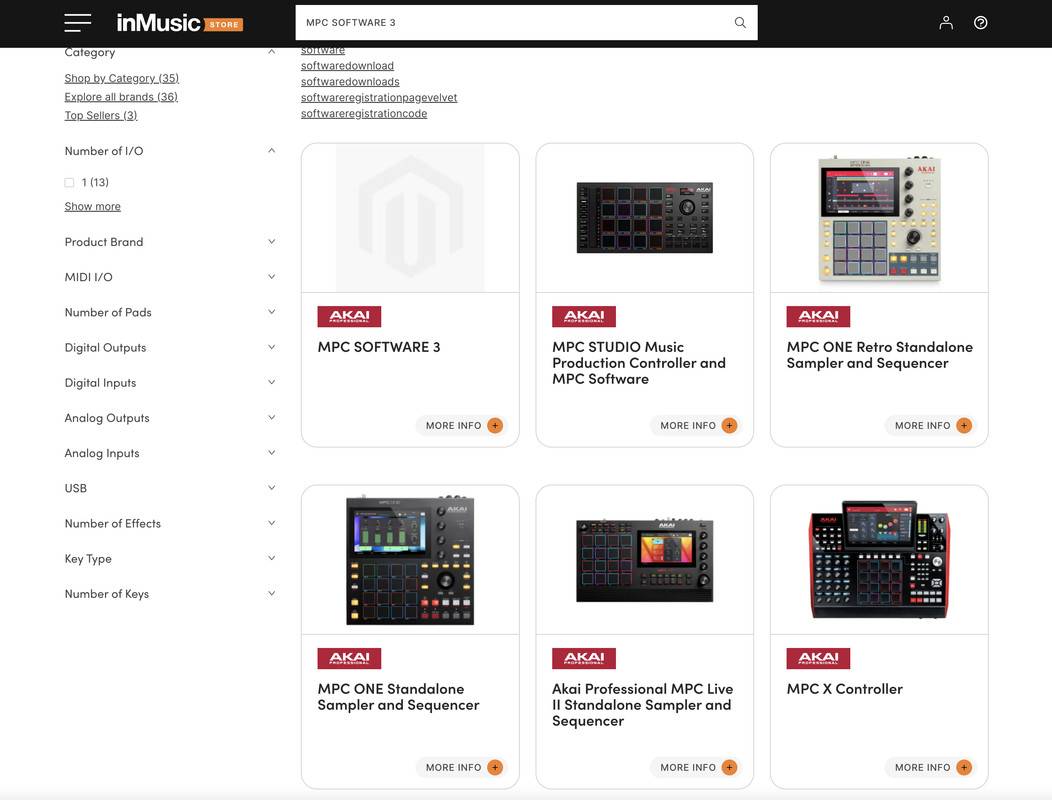This screenshot has height=800, width=1052.
Task: Open the help question mark icon
Action: [x=980, y=23]
